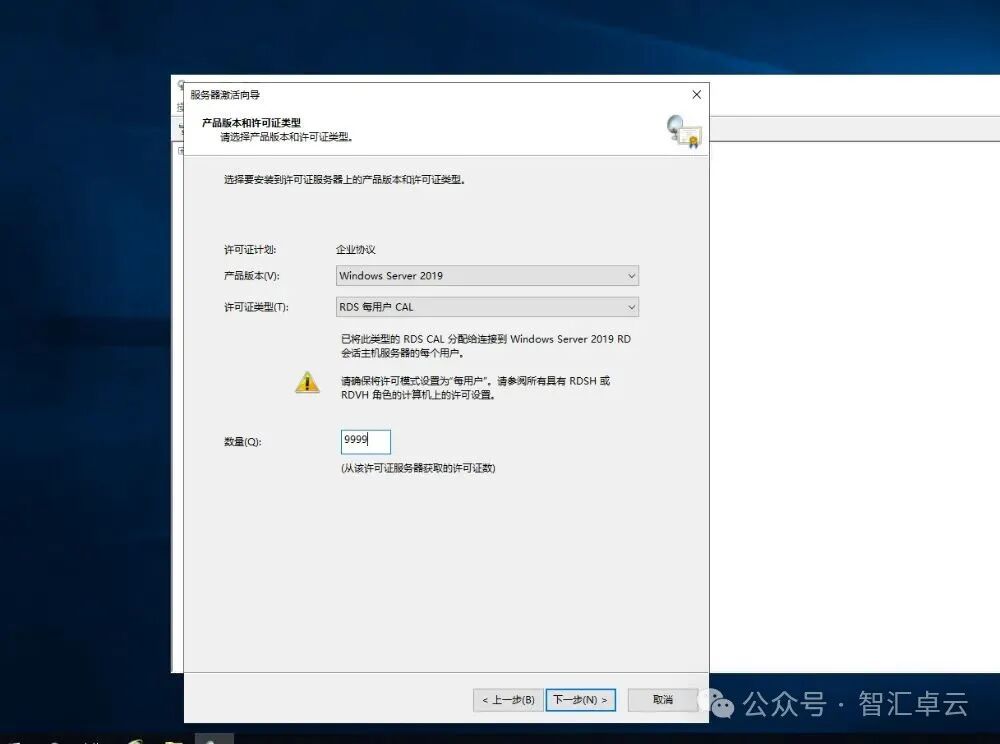Click 取消 to cancel the activation wizard
Screen dimensions: 1000x744
point(663,700)
